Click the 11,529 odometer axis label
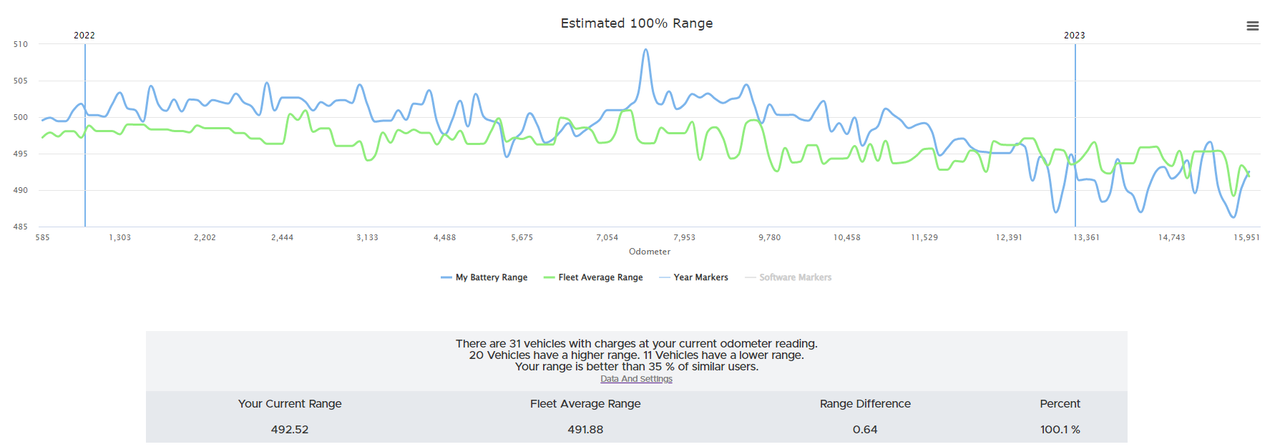The width and height of the screenshot is (1280, 446). (x=924, y=238)
